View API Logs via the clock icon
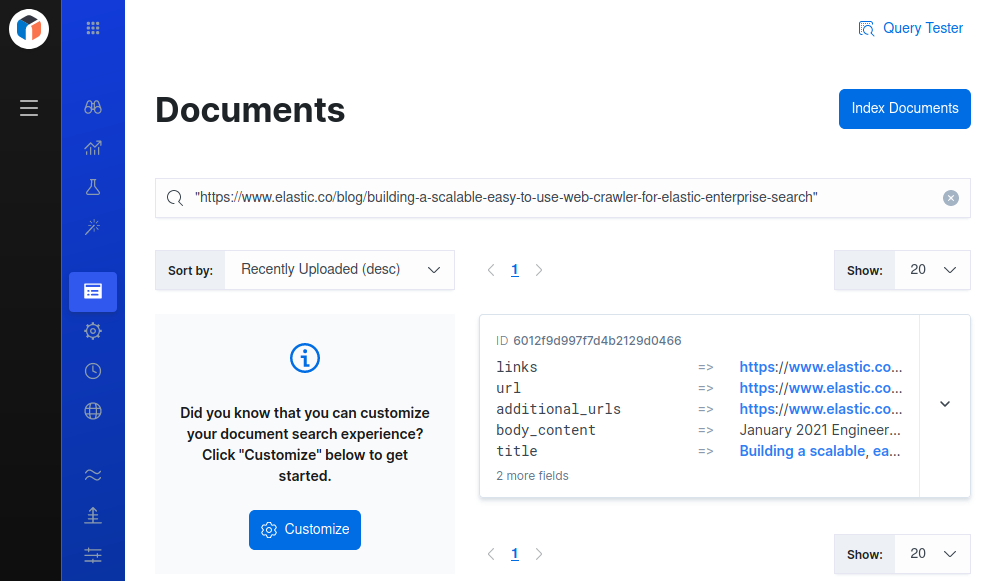The height and width of the screenshot is (581, 991). (93, 370)
